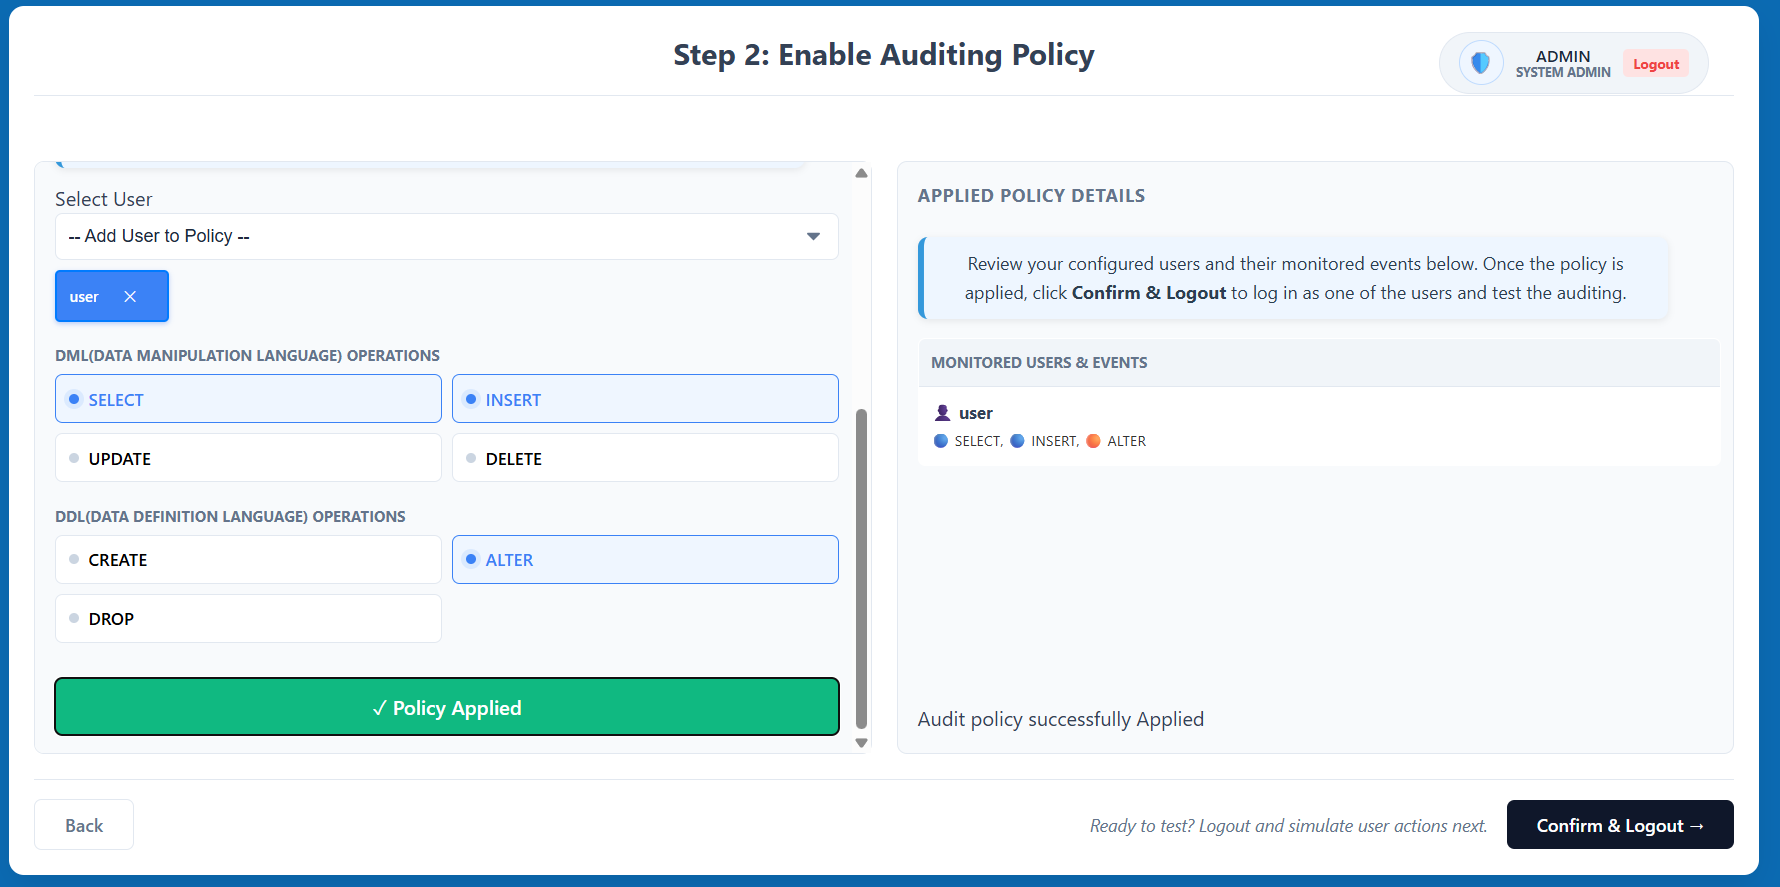Open the Add User to Policy dropdown
Image resolution: width=1780 pixels, height=887 pixels.
pos(446,236)
